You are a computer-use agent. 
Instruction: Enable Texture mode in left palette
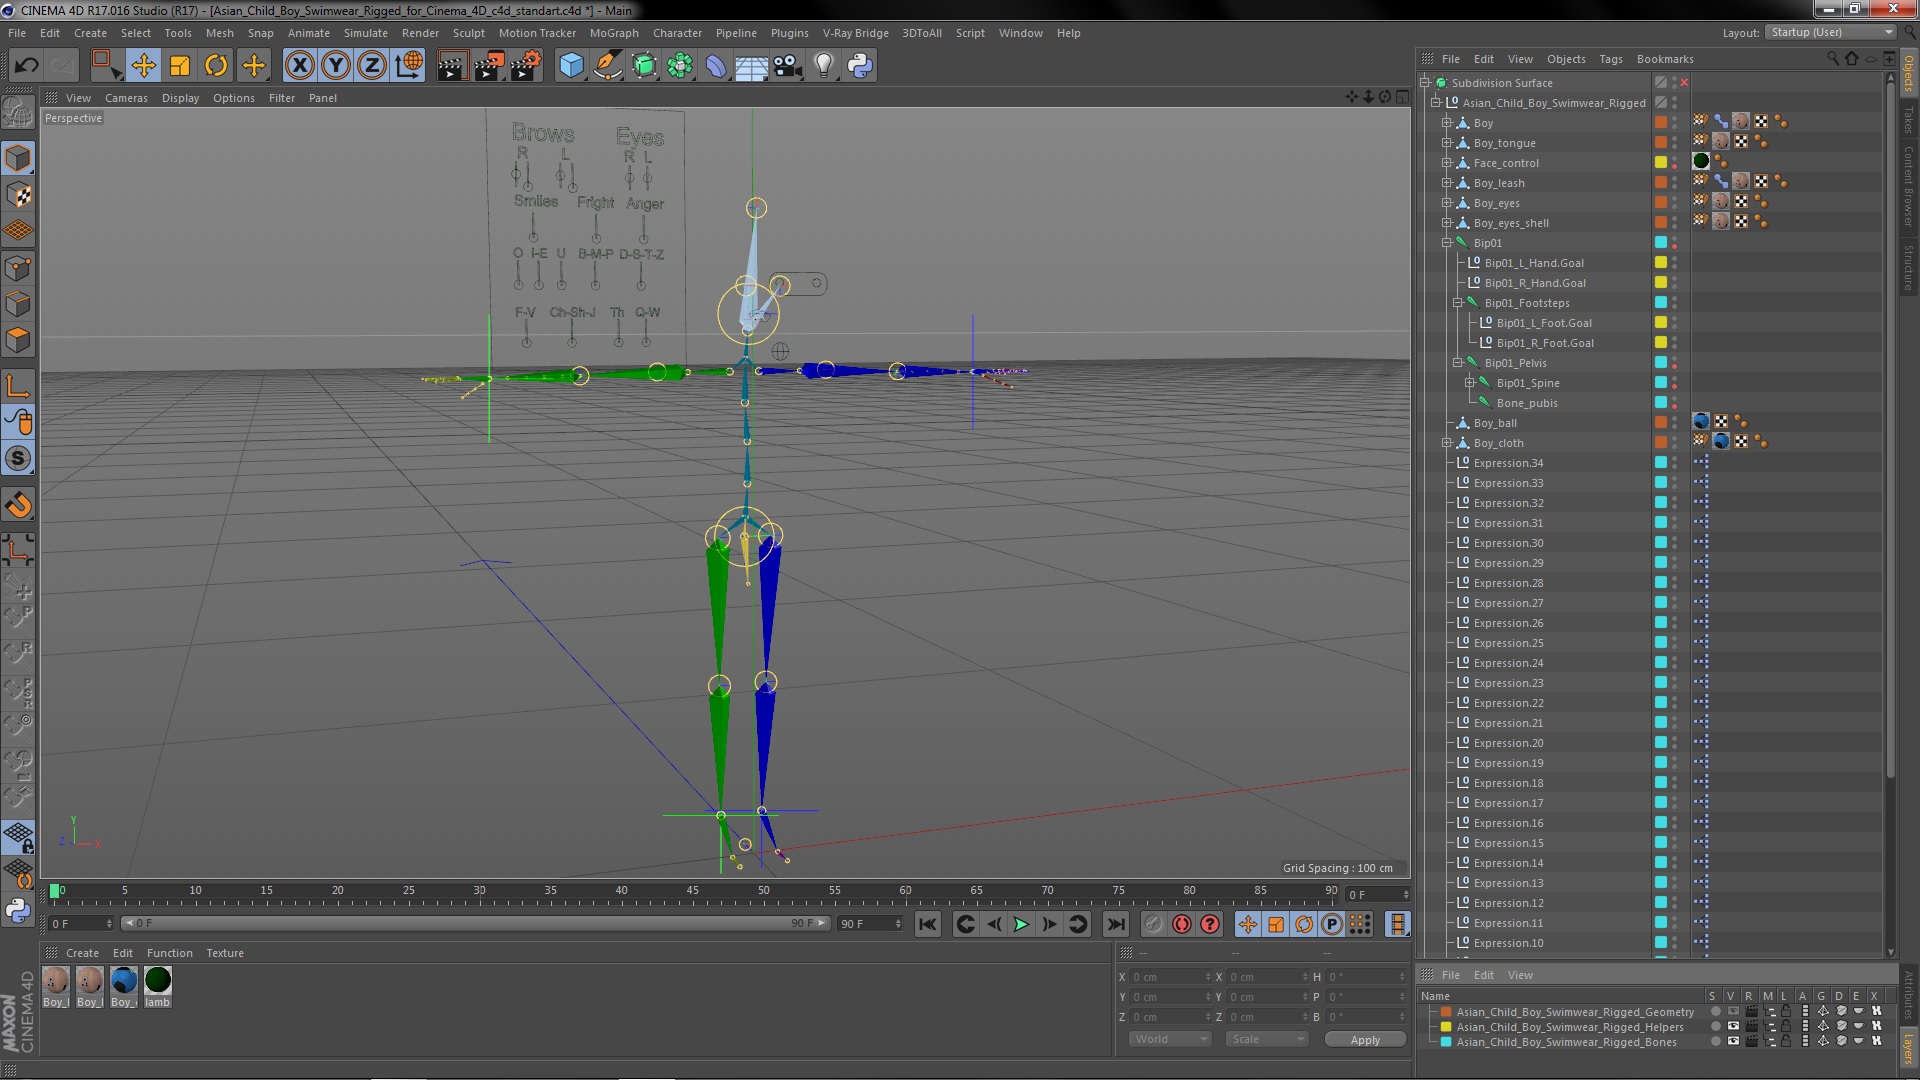(x=18, y=195)
